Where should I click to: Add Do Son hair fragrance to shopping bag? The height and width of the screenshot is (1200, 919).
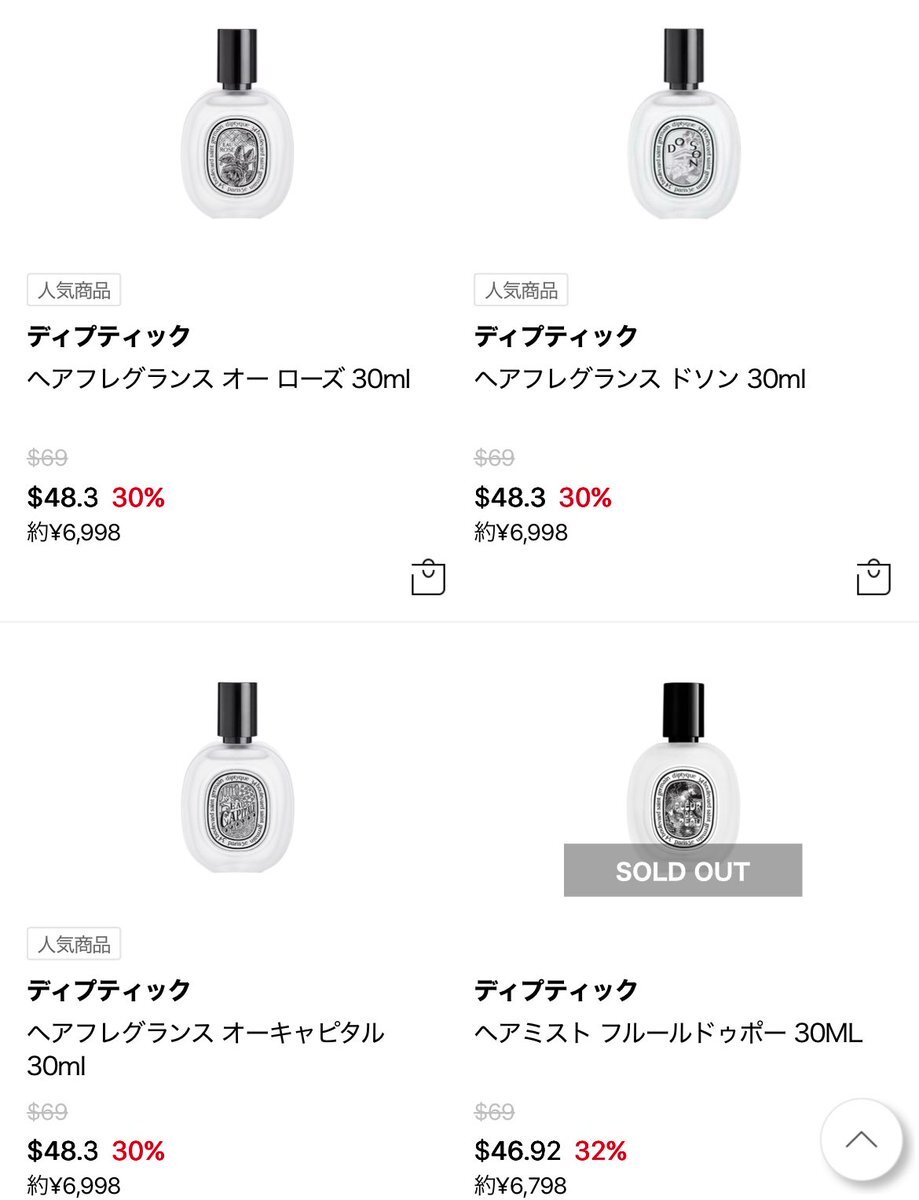873,577
